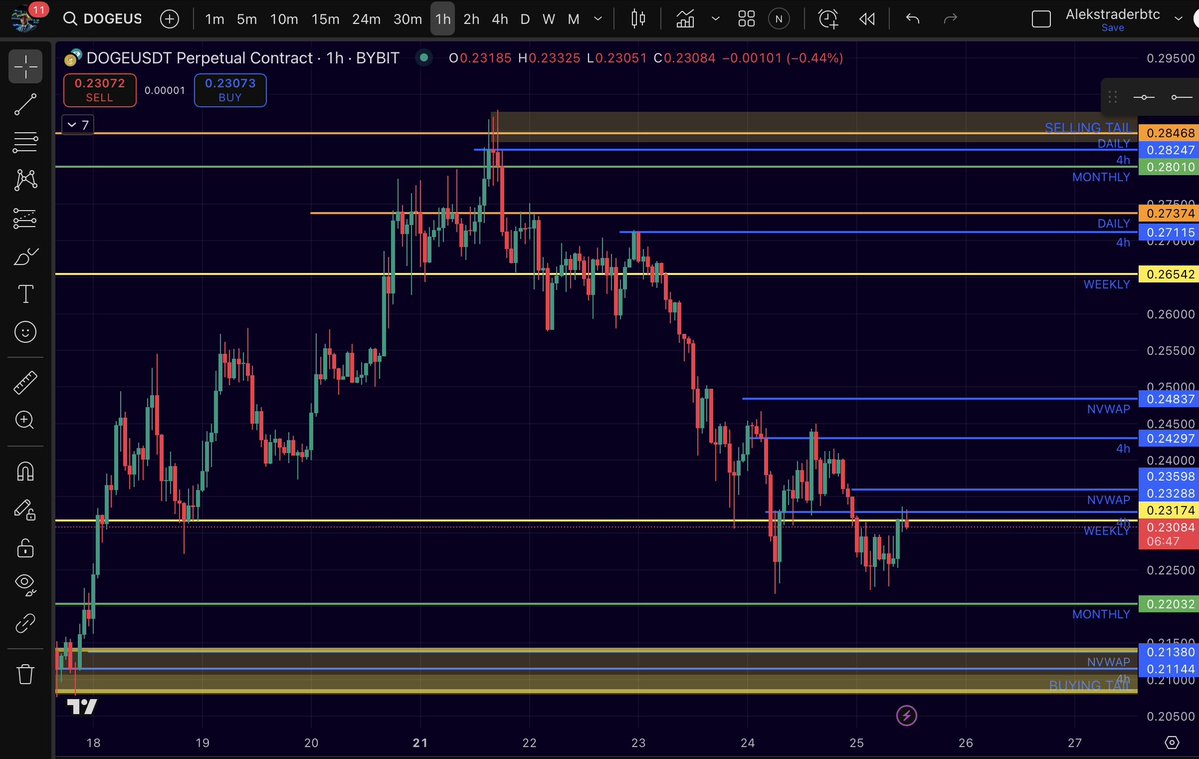Screen dimensions: 1199x759
Task: Select the pattern drawing tool
Action: coord(25,180)
